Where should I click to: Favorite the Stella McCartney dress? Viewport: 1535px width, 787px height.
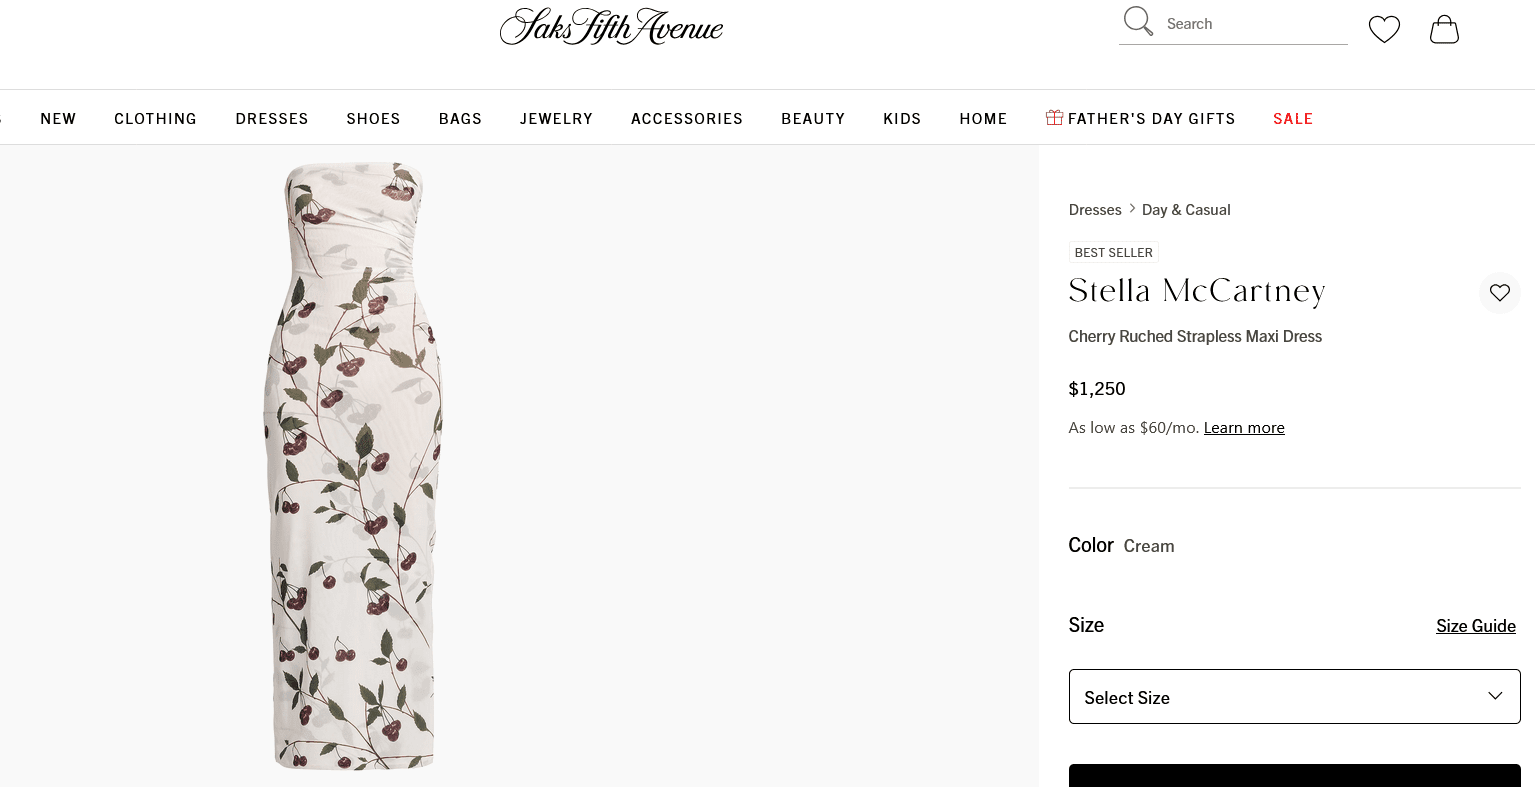tap(1499, 293)
